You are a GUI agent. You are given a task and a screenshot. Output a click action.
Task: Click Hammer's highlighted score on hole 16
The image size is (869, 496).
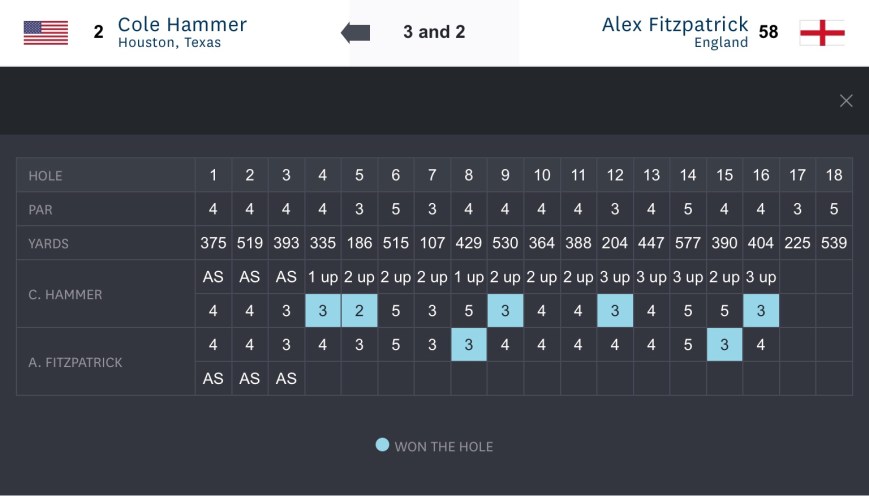click(761, 311)
